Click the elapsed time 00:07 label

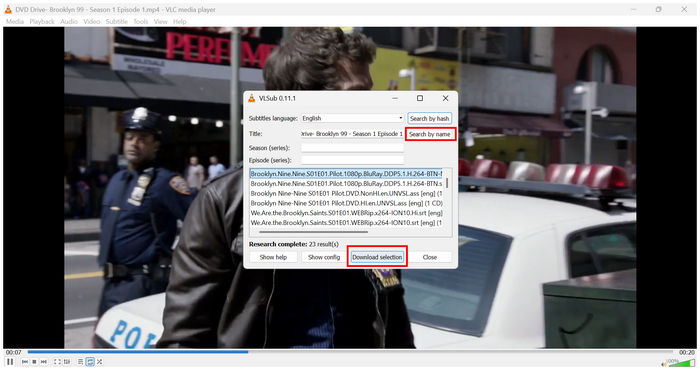13,352
